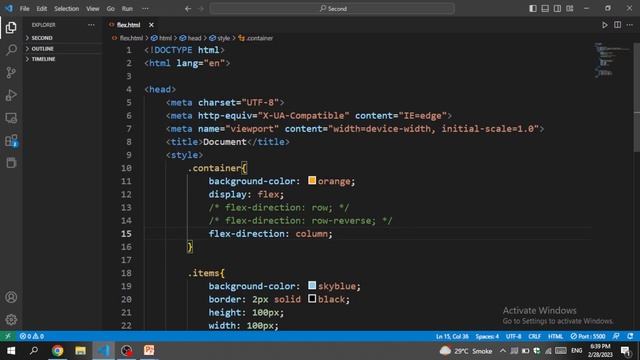Expand the SECOND folder section
Image resolution: width=640 pixels, height=360 pixels.
pos(62,38)
